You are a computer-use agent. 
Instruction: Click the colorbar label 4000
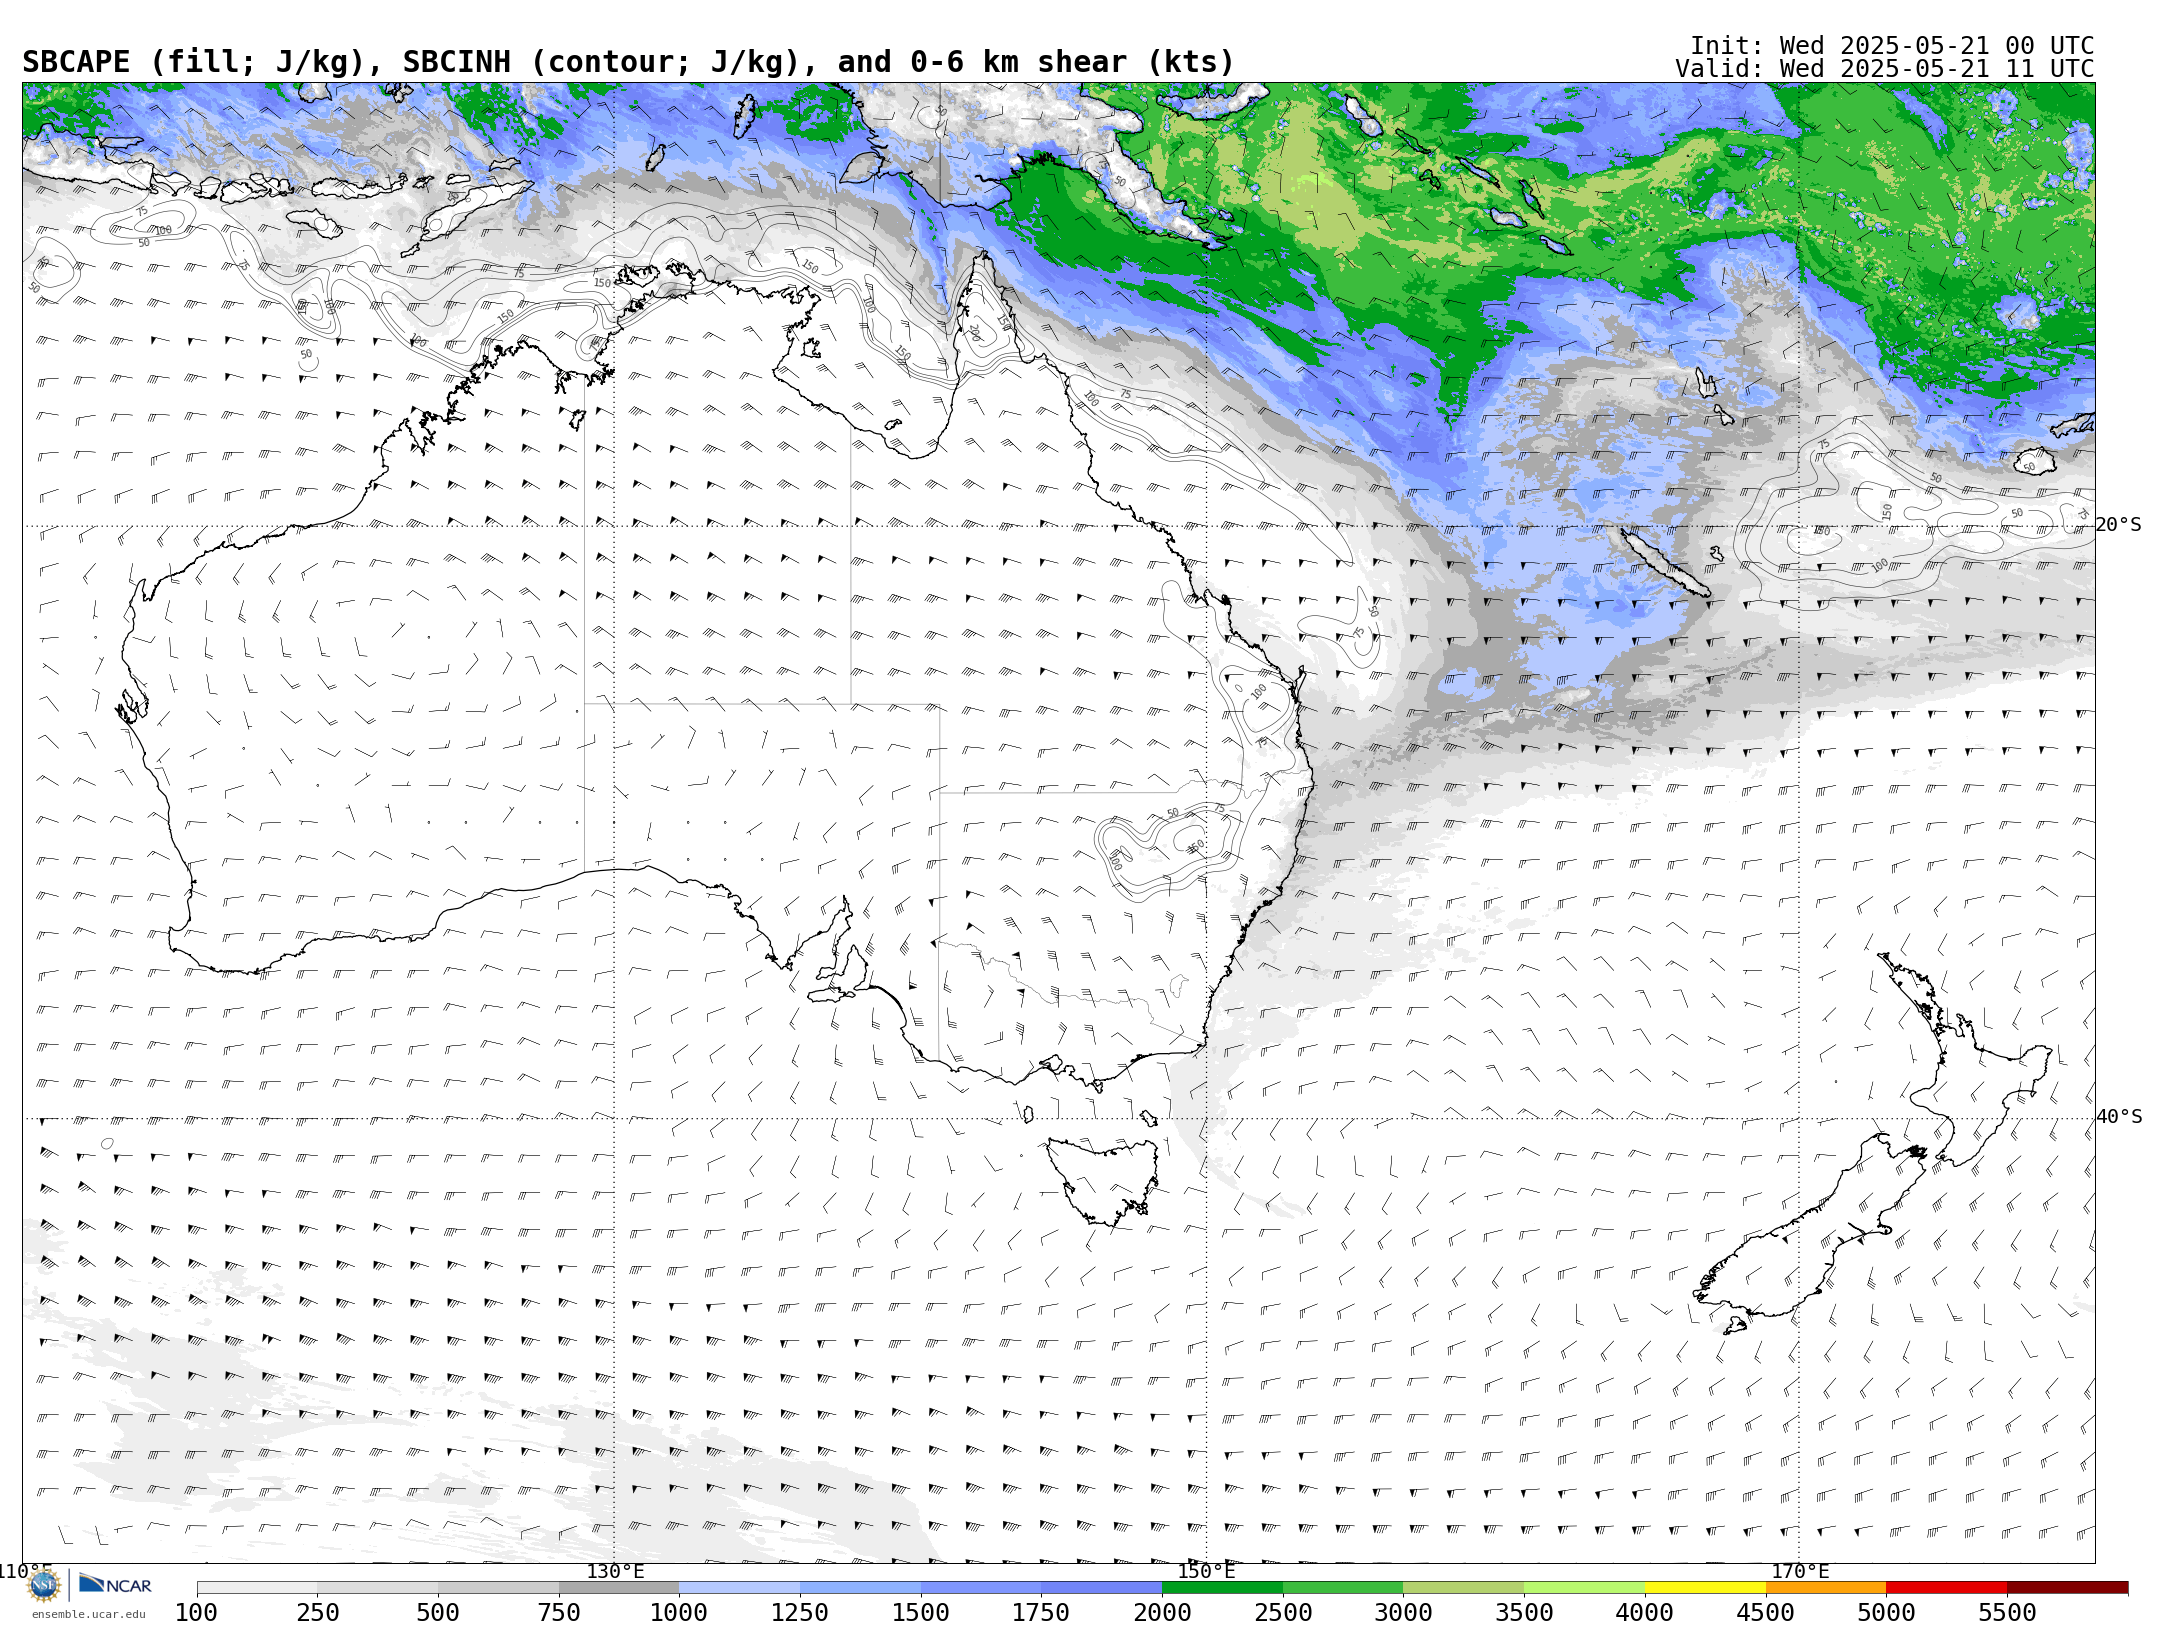tap(1645, 1613)
